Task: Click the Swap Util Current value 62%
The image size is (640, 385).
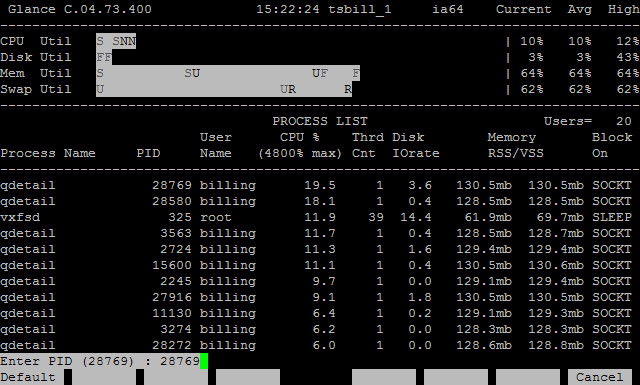Action: point(532,89)
